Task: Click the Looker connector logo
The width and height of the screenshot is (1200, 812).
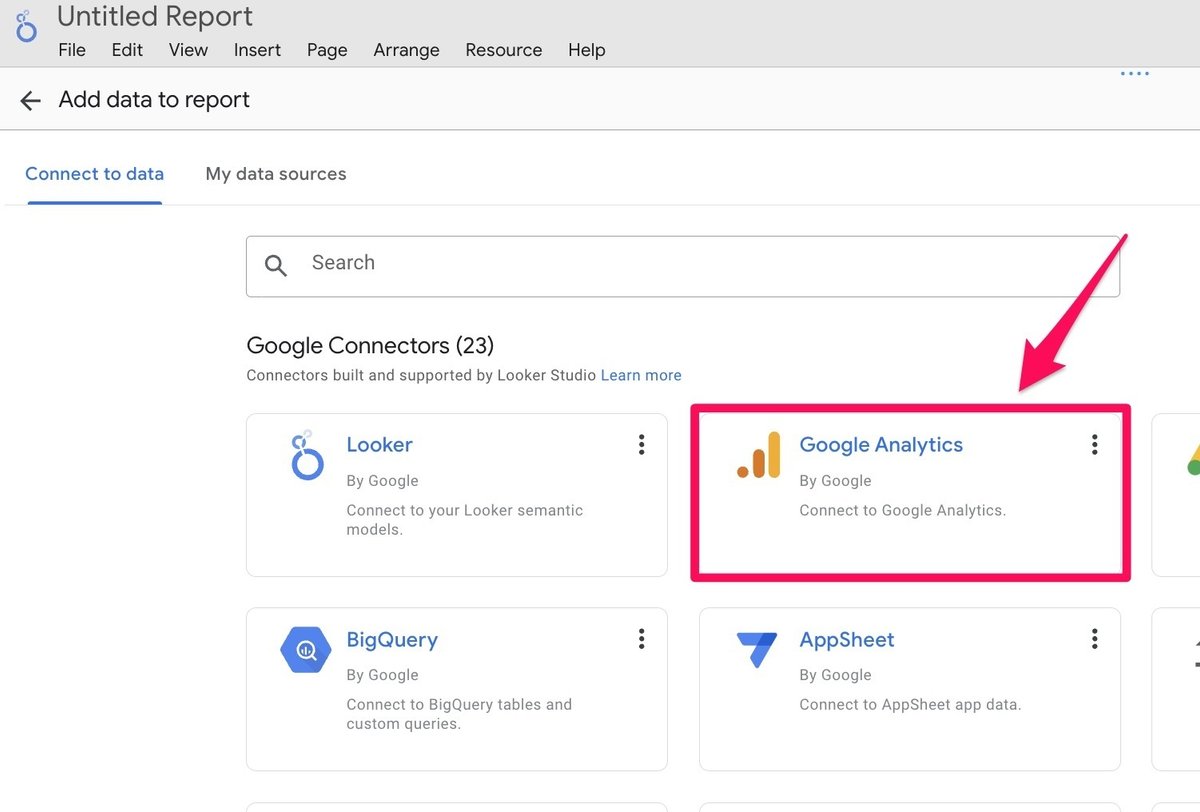Action: (305, 456)
